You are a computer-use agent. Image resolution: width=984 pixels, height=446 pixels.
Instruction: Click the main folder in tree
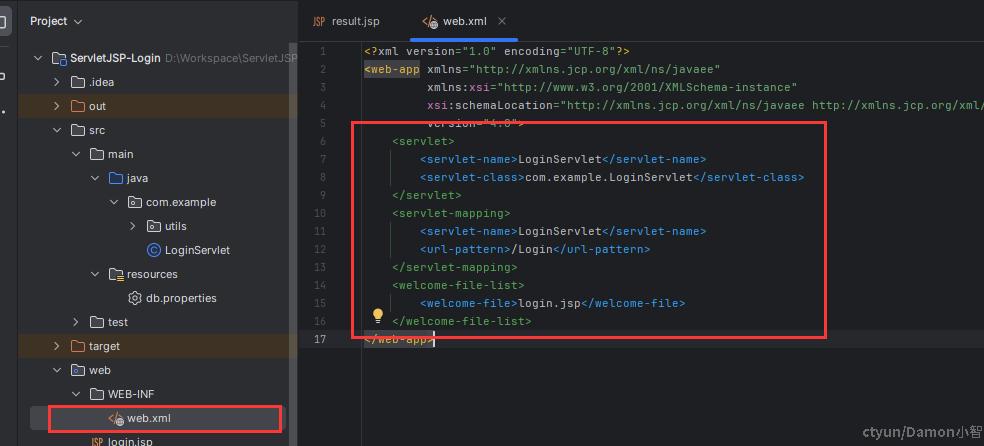pos(120,154)
